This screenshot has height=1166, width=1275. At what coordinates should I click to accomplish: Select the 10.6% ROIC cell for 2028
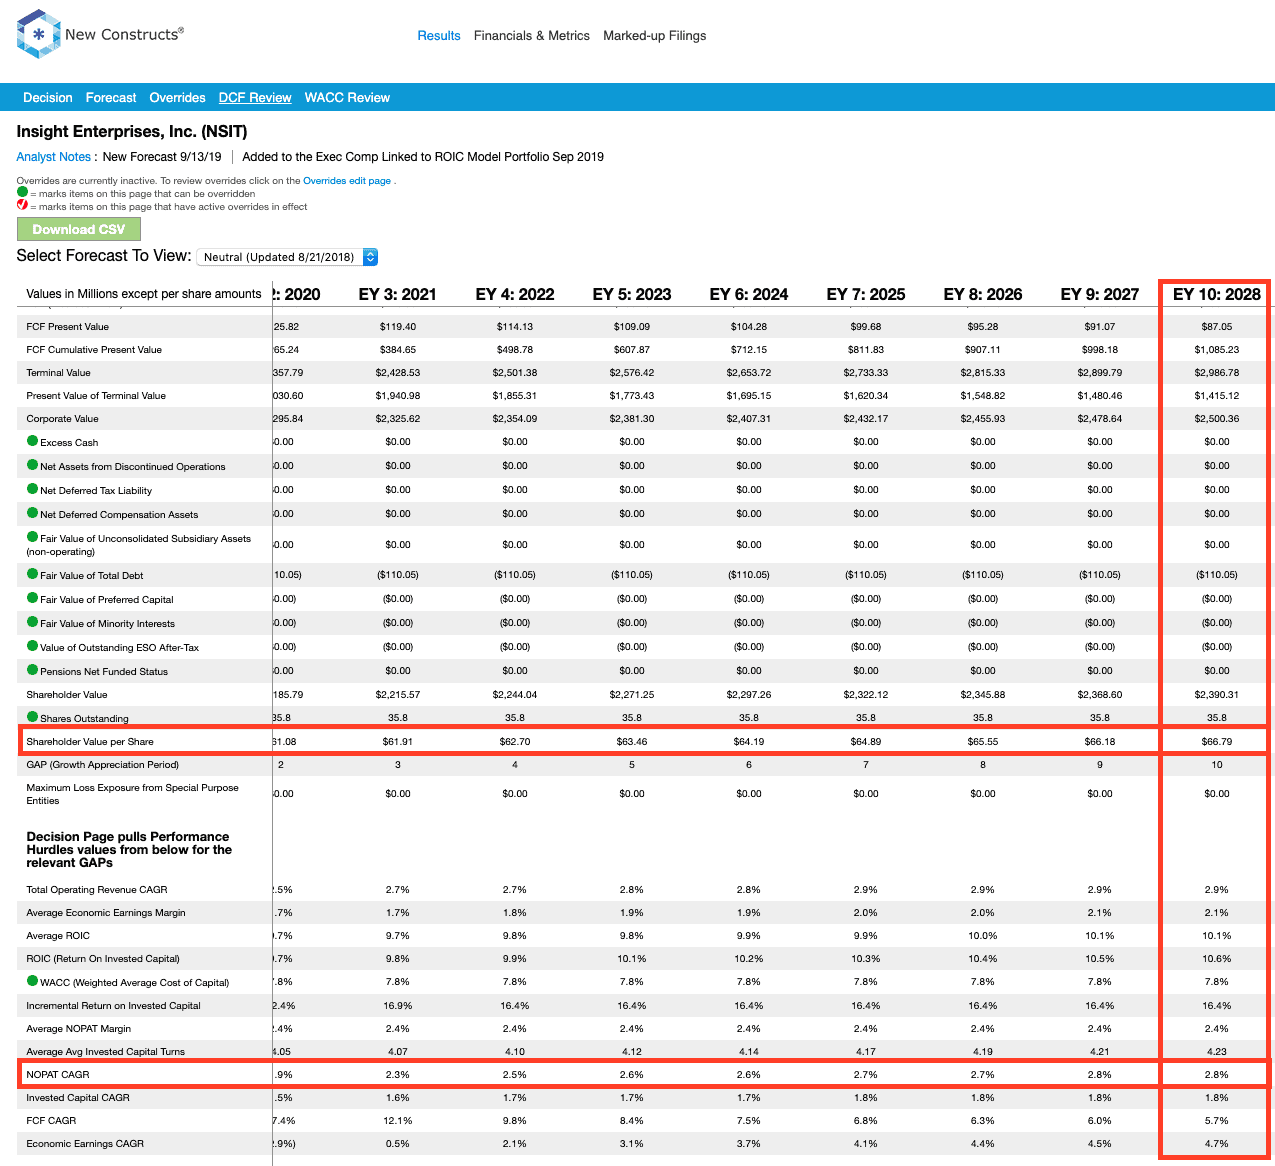[x=1217, y=959]
